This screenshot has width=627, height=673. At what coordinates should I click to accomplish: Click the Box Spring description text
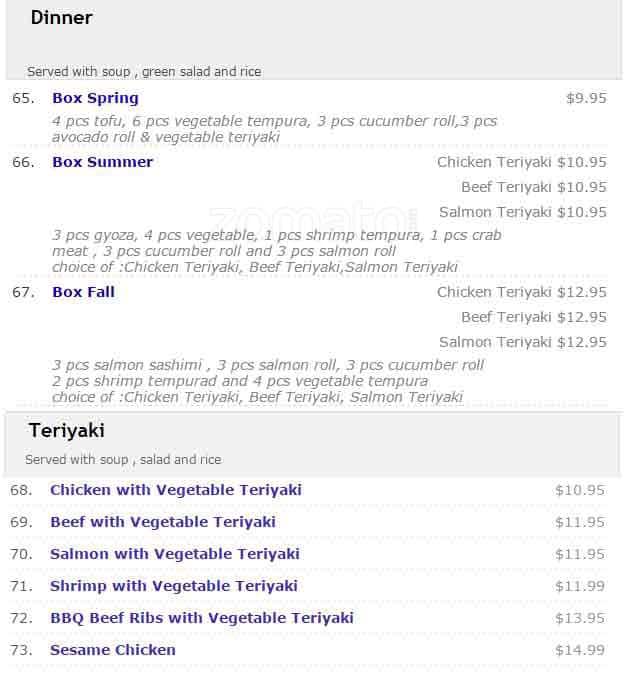coord(274,129)
